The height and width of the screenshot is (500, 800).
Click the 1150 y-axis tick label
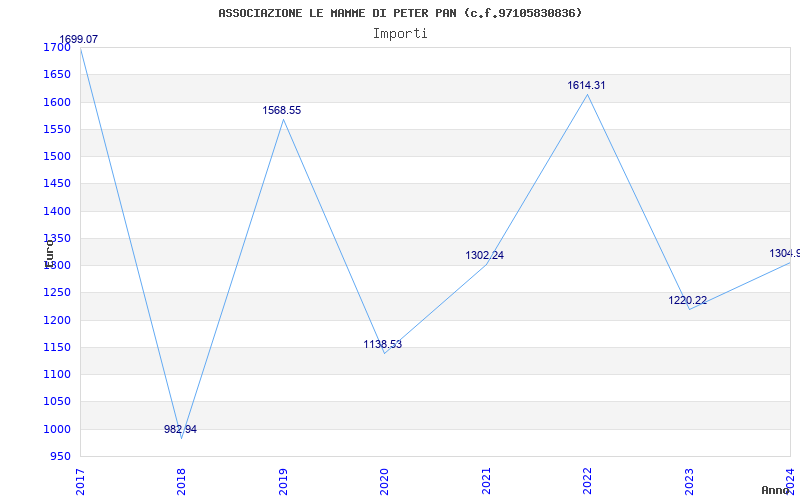coord(57,347)
